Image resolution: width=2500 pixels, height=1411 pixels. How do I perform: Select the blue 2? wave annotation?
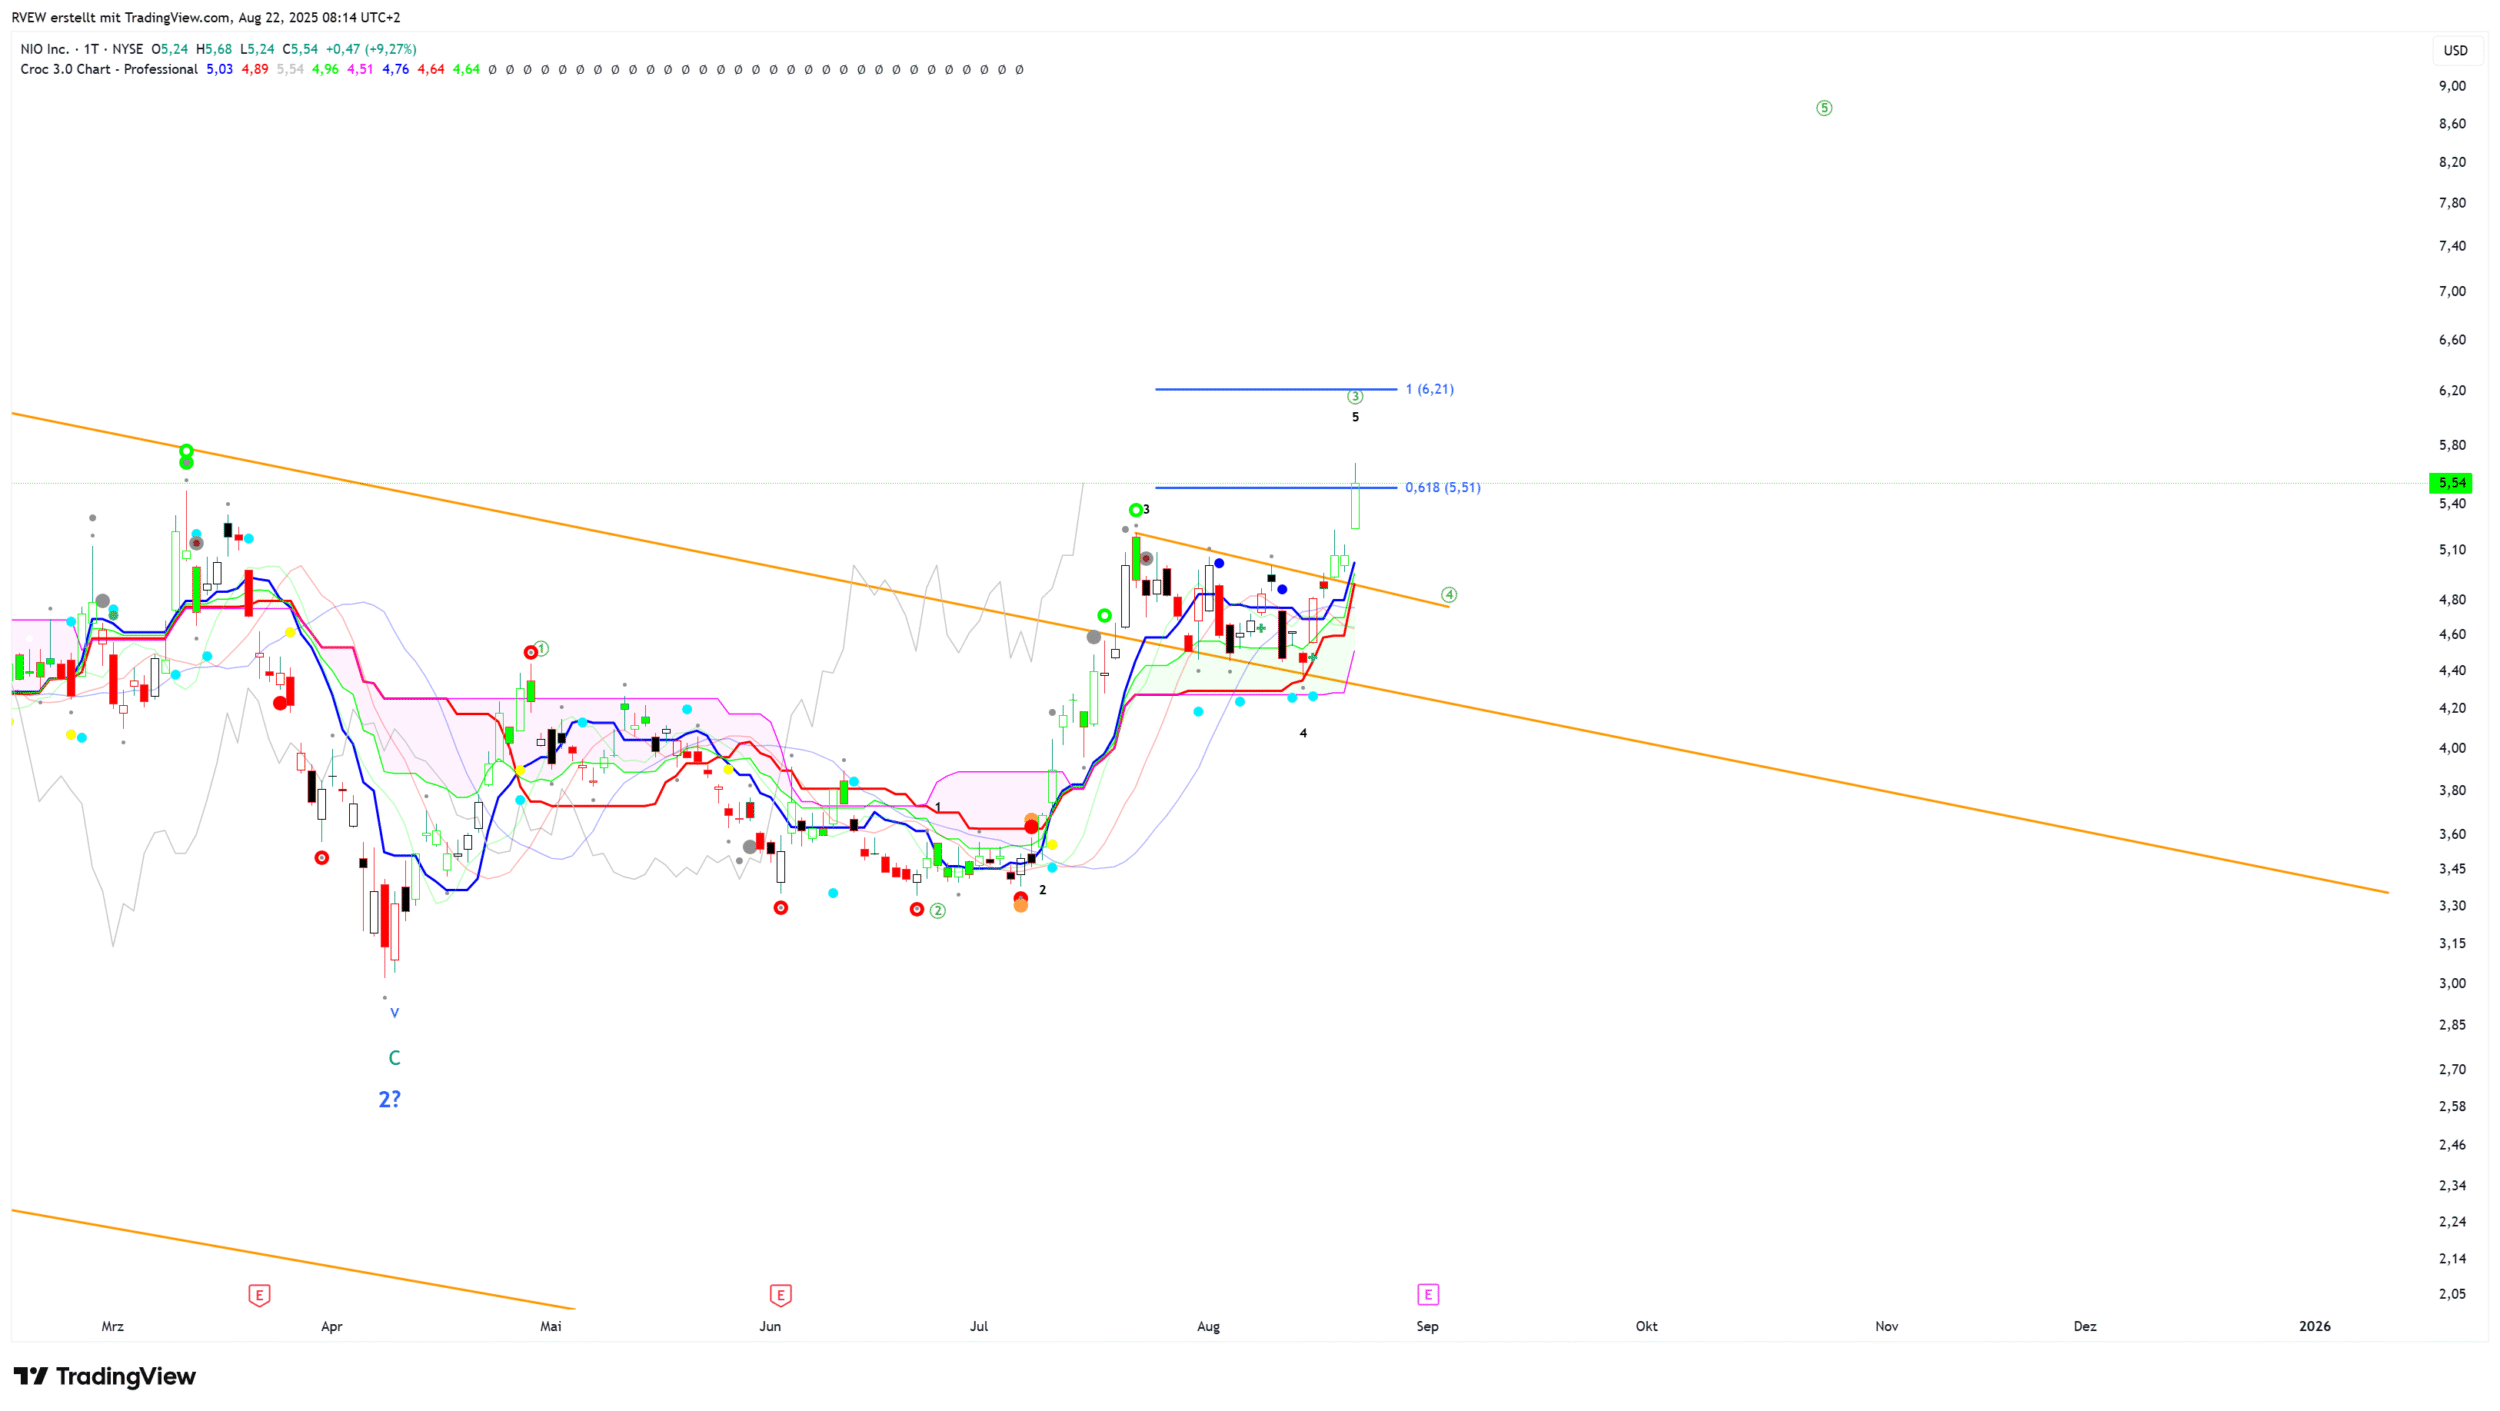pos(389,1099)
